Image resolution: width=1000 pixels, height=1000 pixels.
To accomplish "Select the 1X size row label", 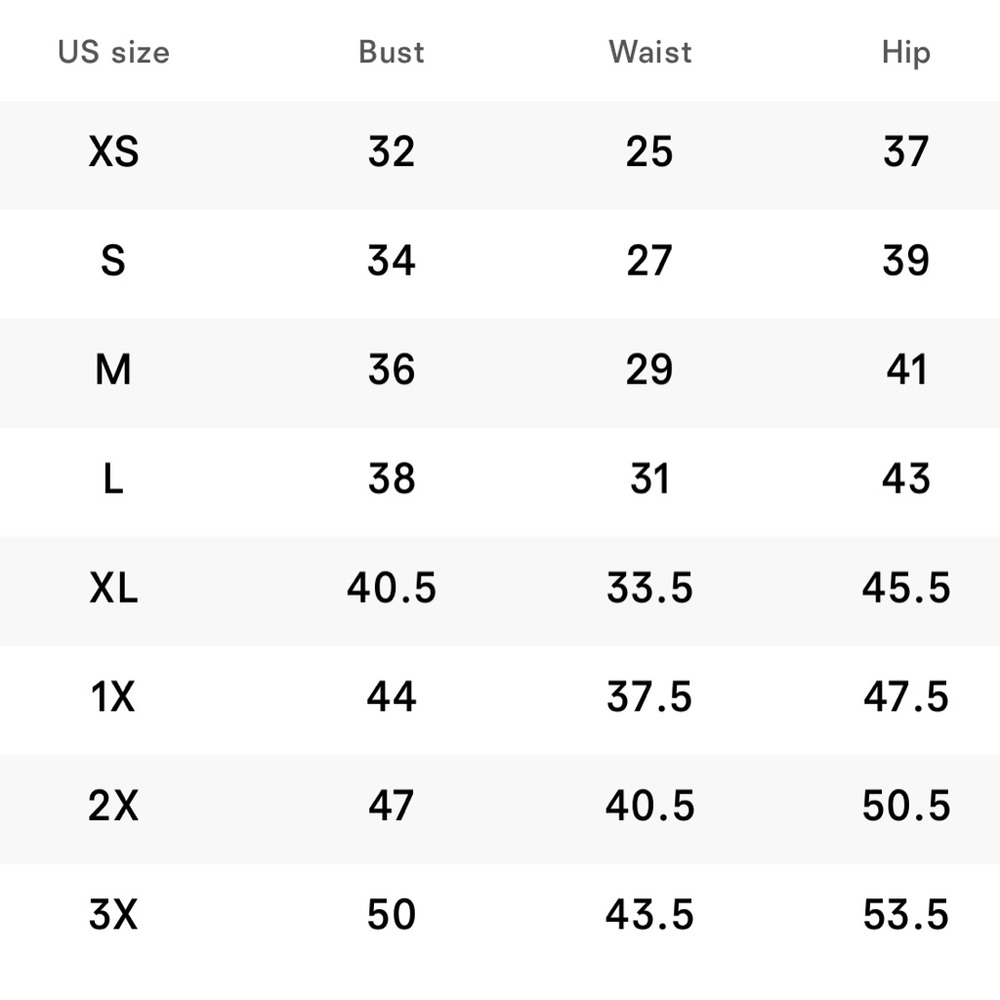I will [x=114, y=696].
